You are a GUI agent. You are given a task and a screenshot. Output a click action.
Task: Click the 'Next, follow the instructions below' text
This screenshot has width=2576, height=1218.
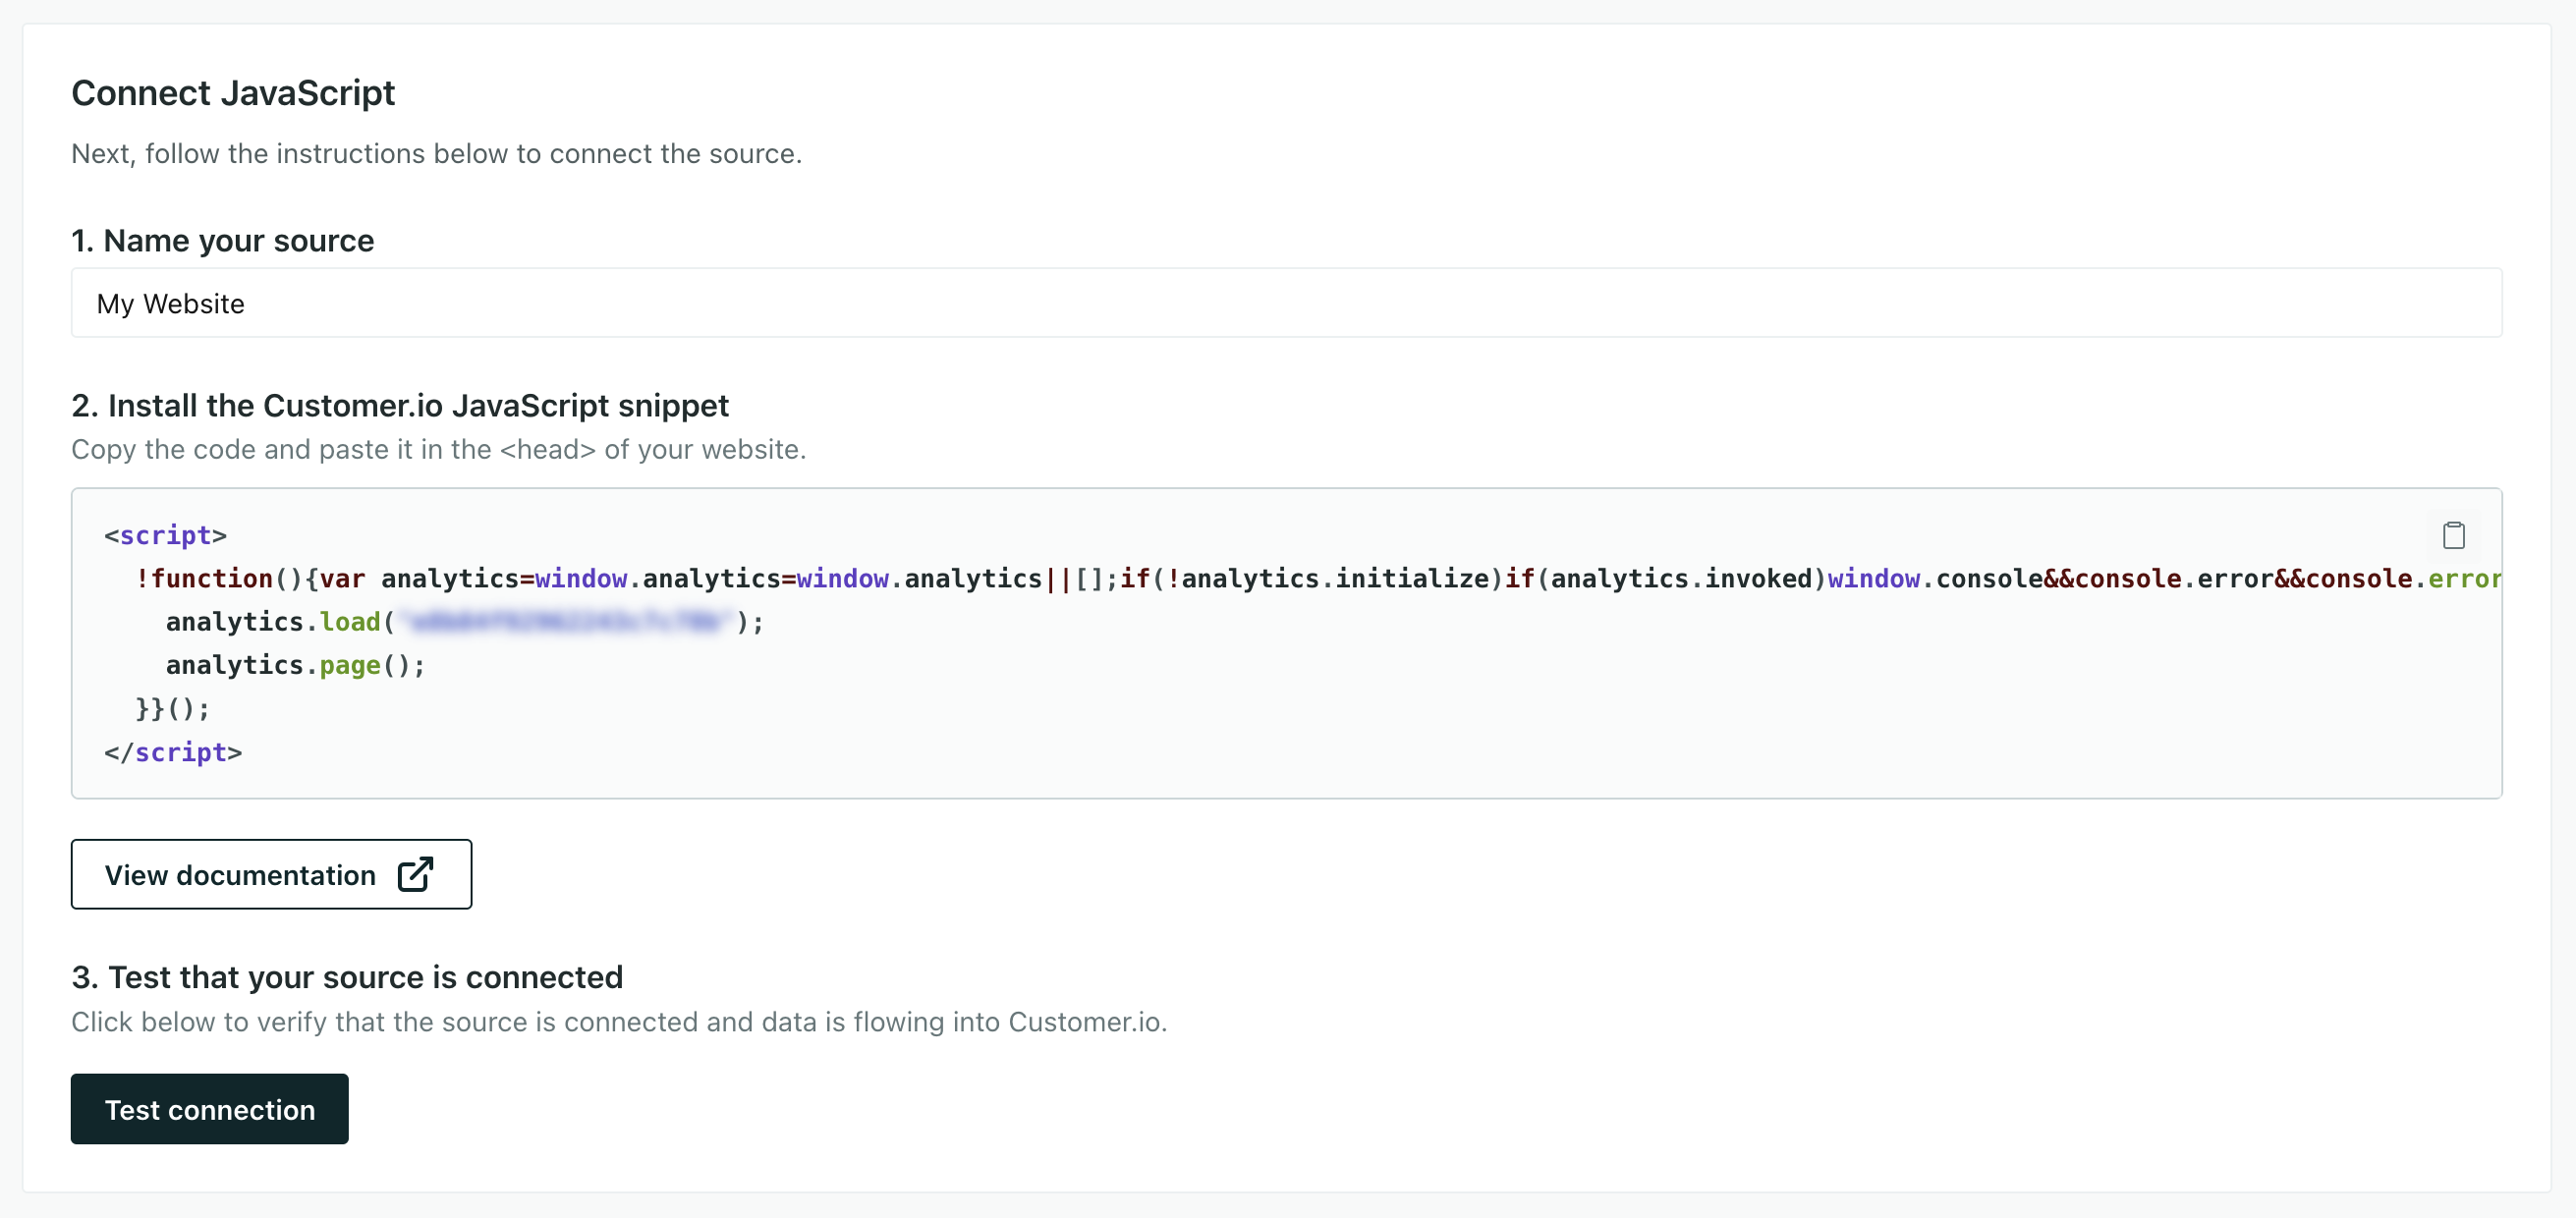436,154
